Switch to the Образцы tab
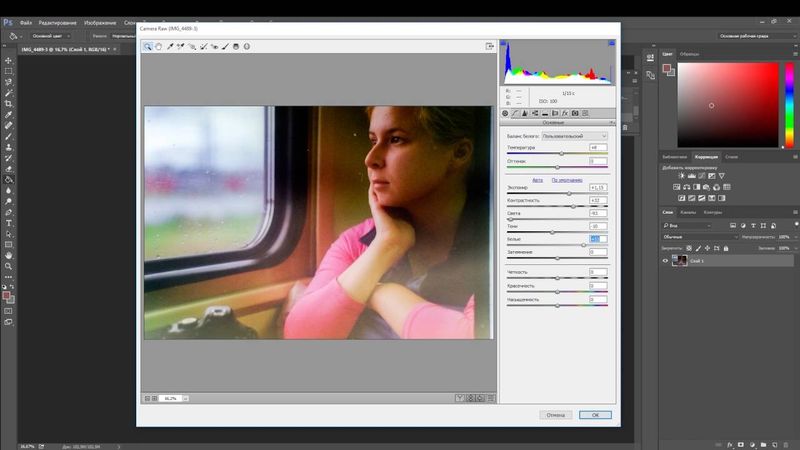800x450 pixels. click(x=689, y=54)
